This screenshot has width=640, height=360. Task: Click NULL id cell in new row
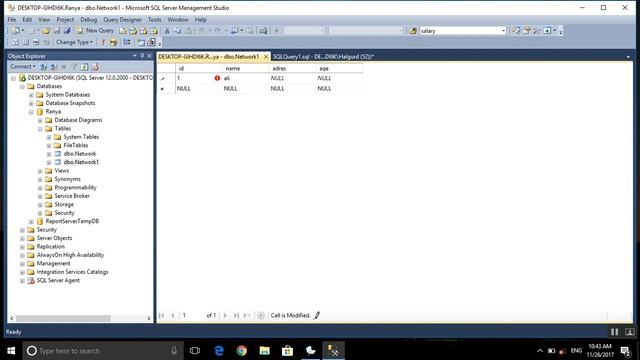click(x=198, y=89)
